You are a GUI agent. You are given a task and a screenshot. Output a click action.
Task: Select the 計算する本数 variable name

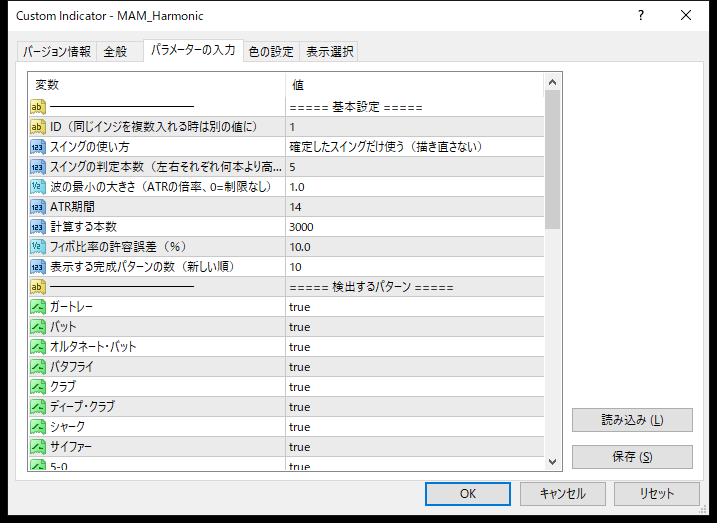point(83,227)
